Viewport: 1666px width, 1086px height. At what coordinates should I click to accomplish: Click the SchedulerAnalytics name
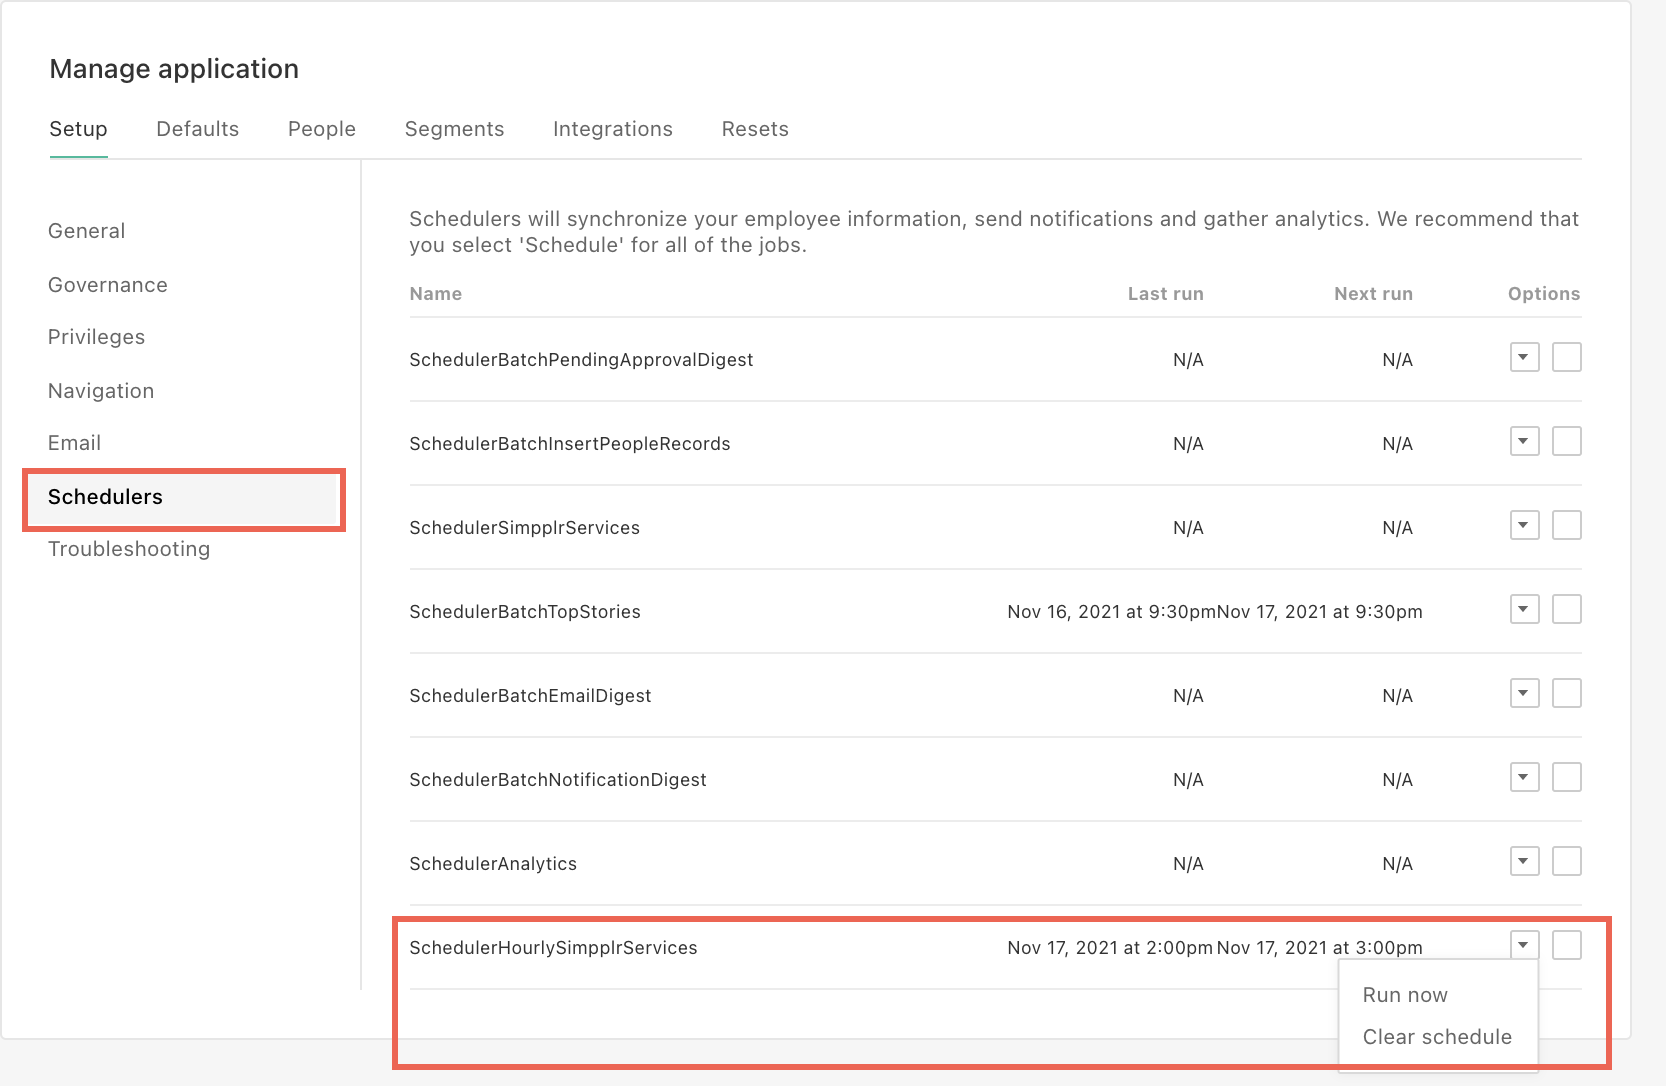493,864
